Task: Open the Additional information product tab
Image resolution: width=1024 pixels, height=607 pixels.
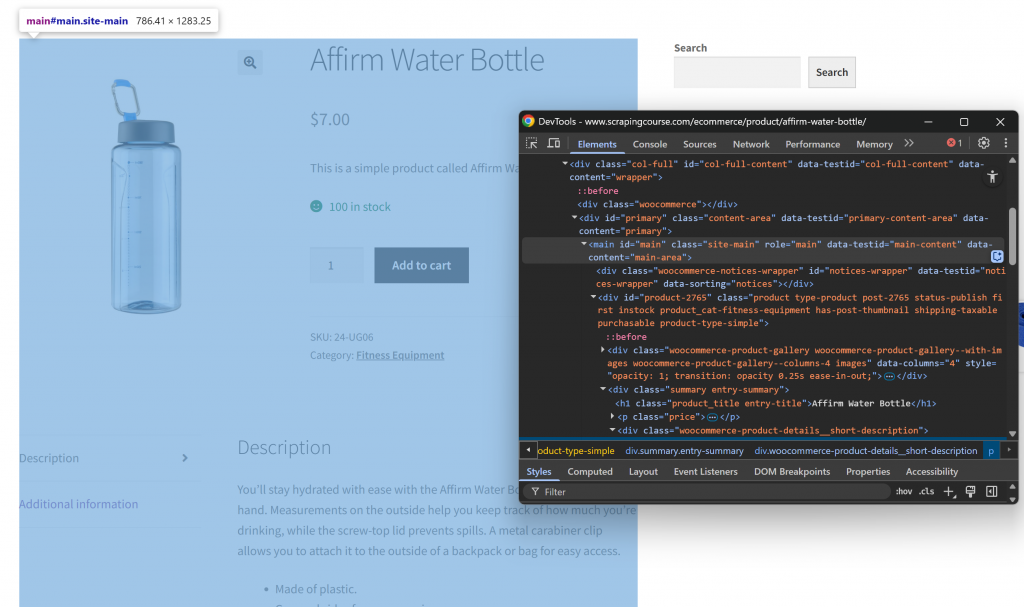Action: pos(78,504)
